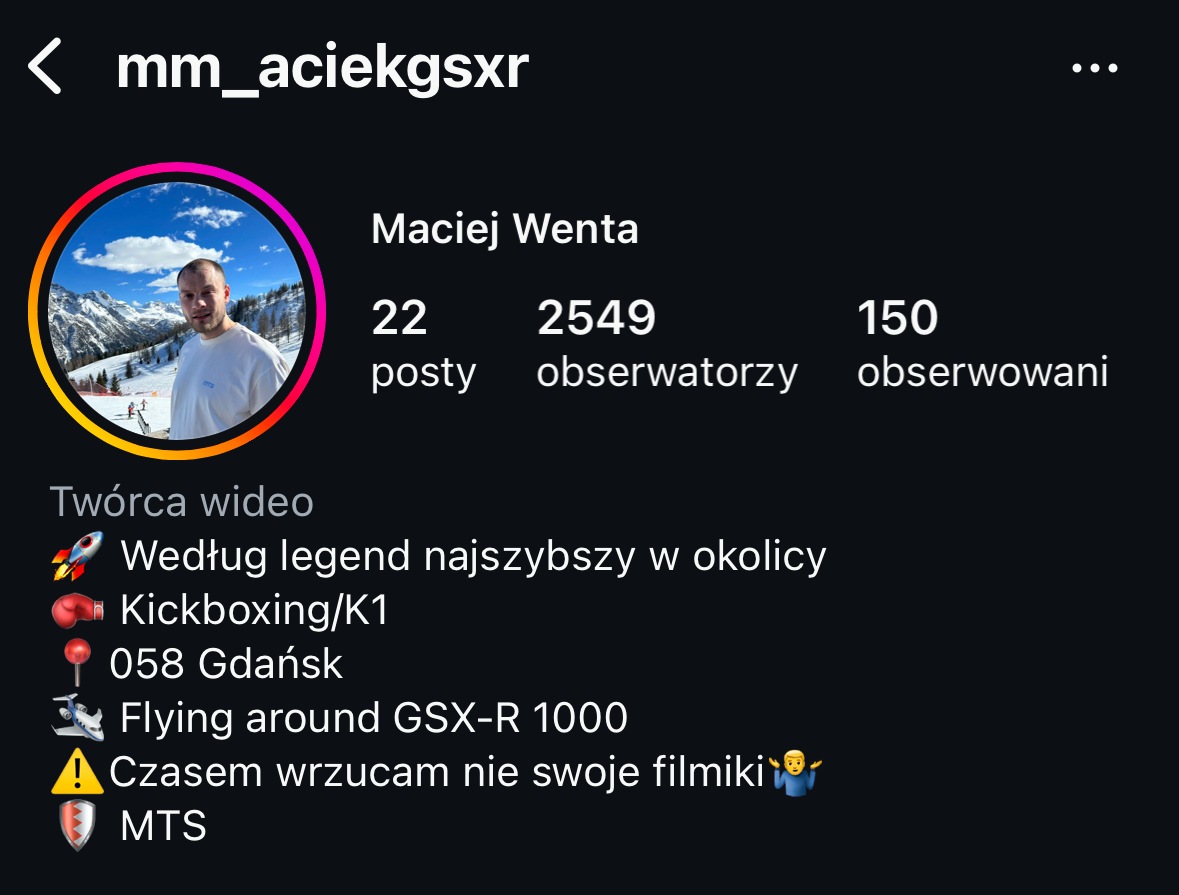Image resolution: width=1179 pixels, height=895 pixels.
Task: Click the yellow warning sign emoji
Action: click(77, 772)
